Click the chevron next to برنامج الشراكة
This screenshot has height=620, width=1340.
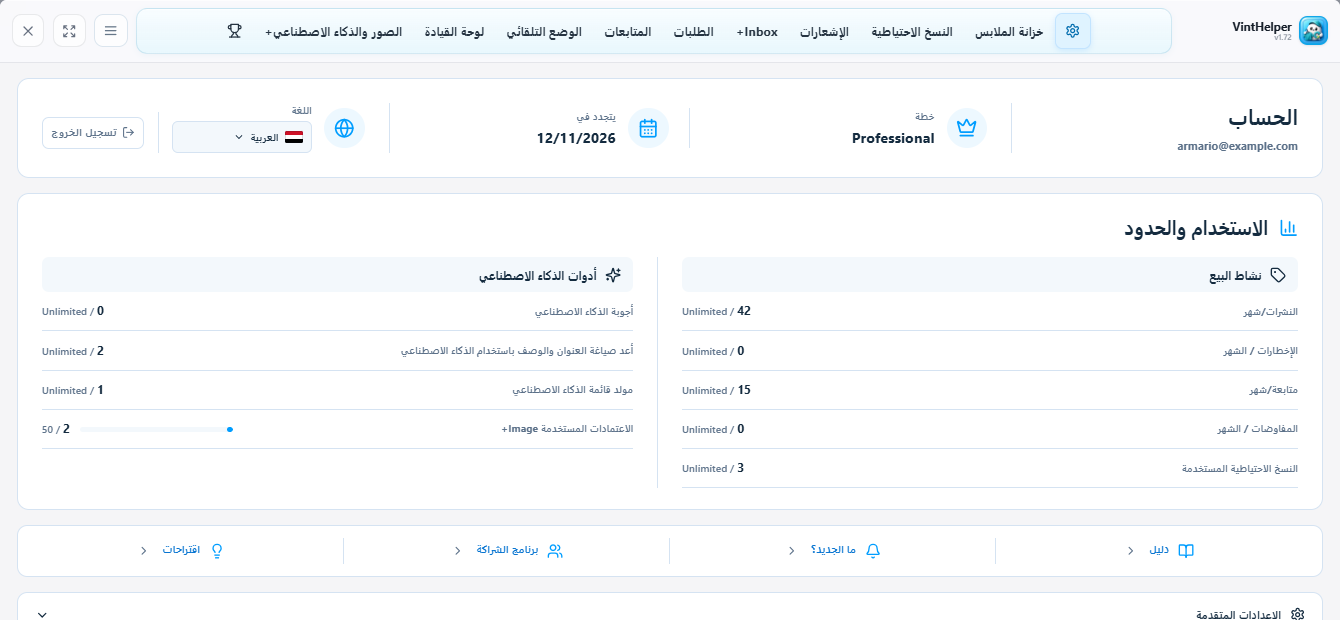point(457,551)
